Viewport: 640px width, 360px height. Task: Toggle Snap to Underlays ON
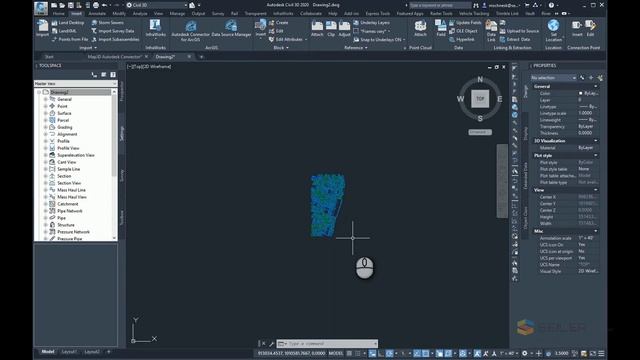[x=379, y=40]
